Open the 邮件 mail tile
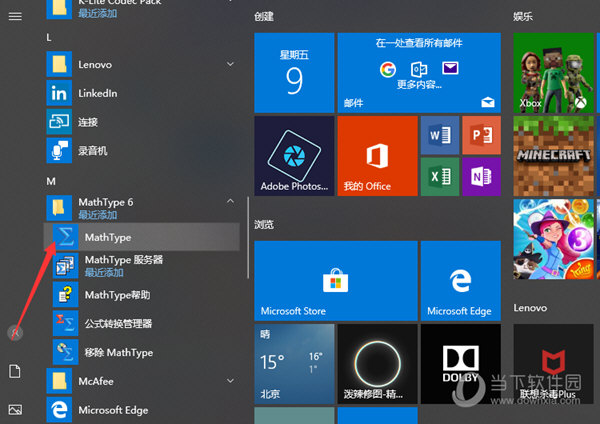 419,73
